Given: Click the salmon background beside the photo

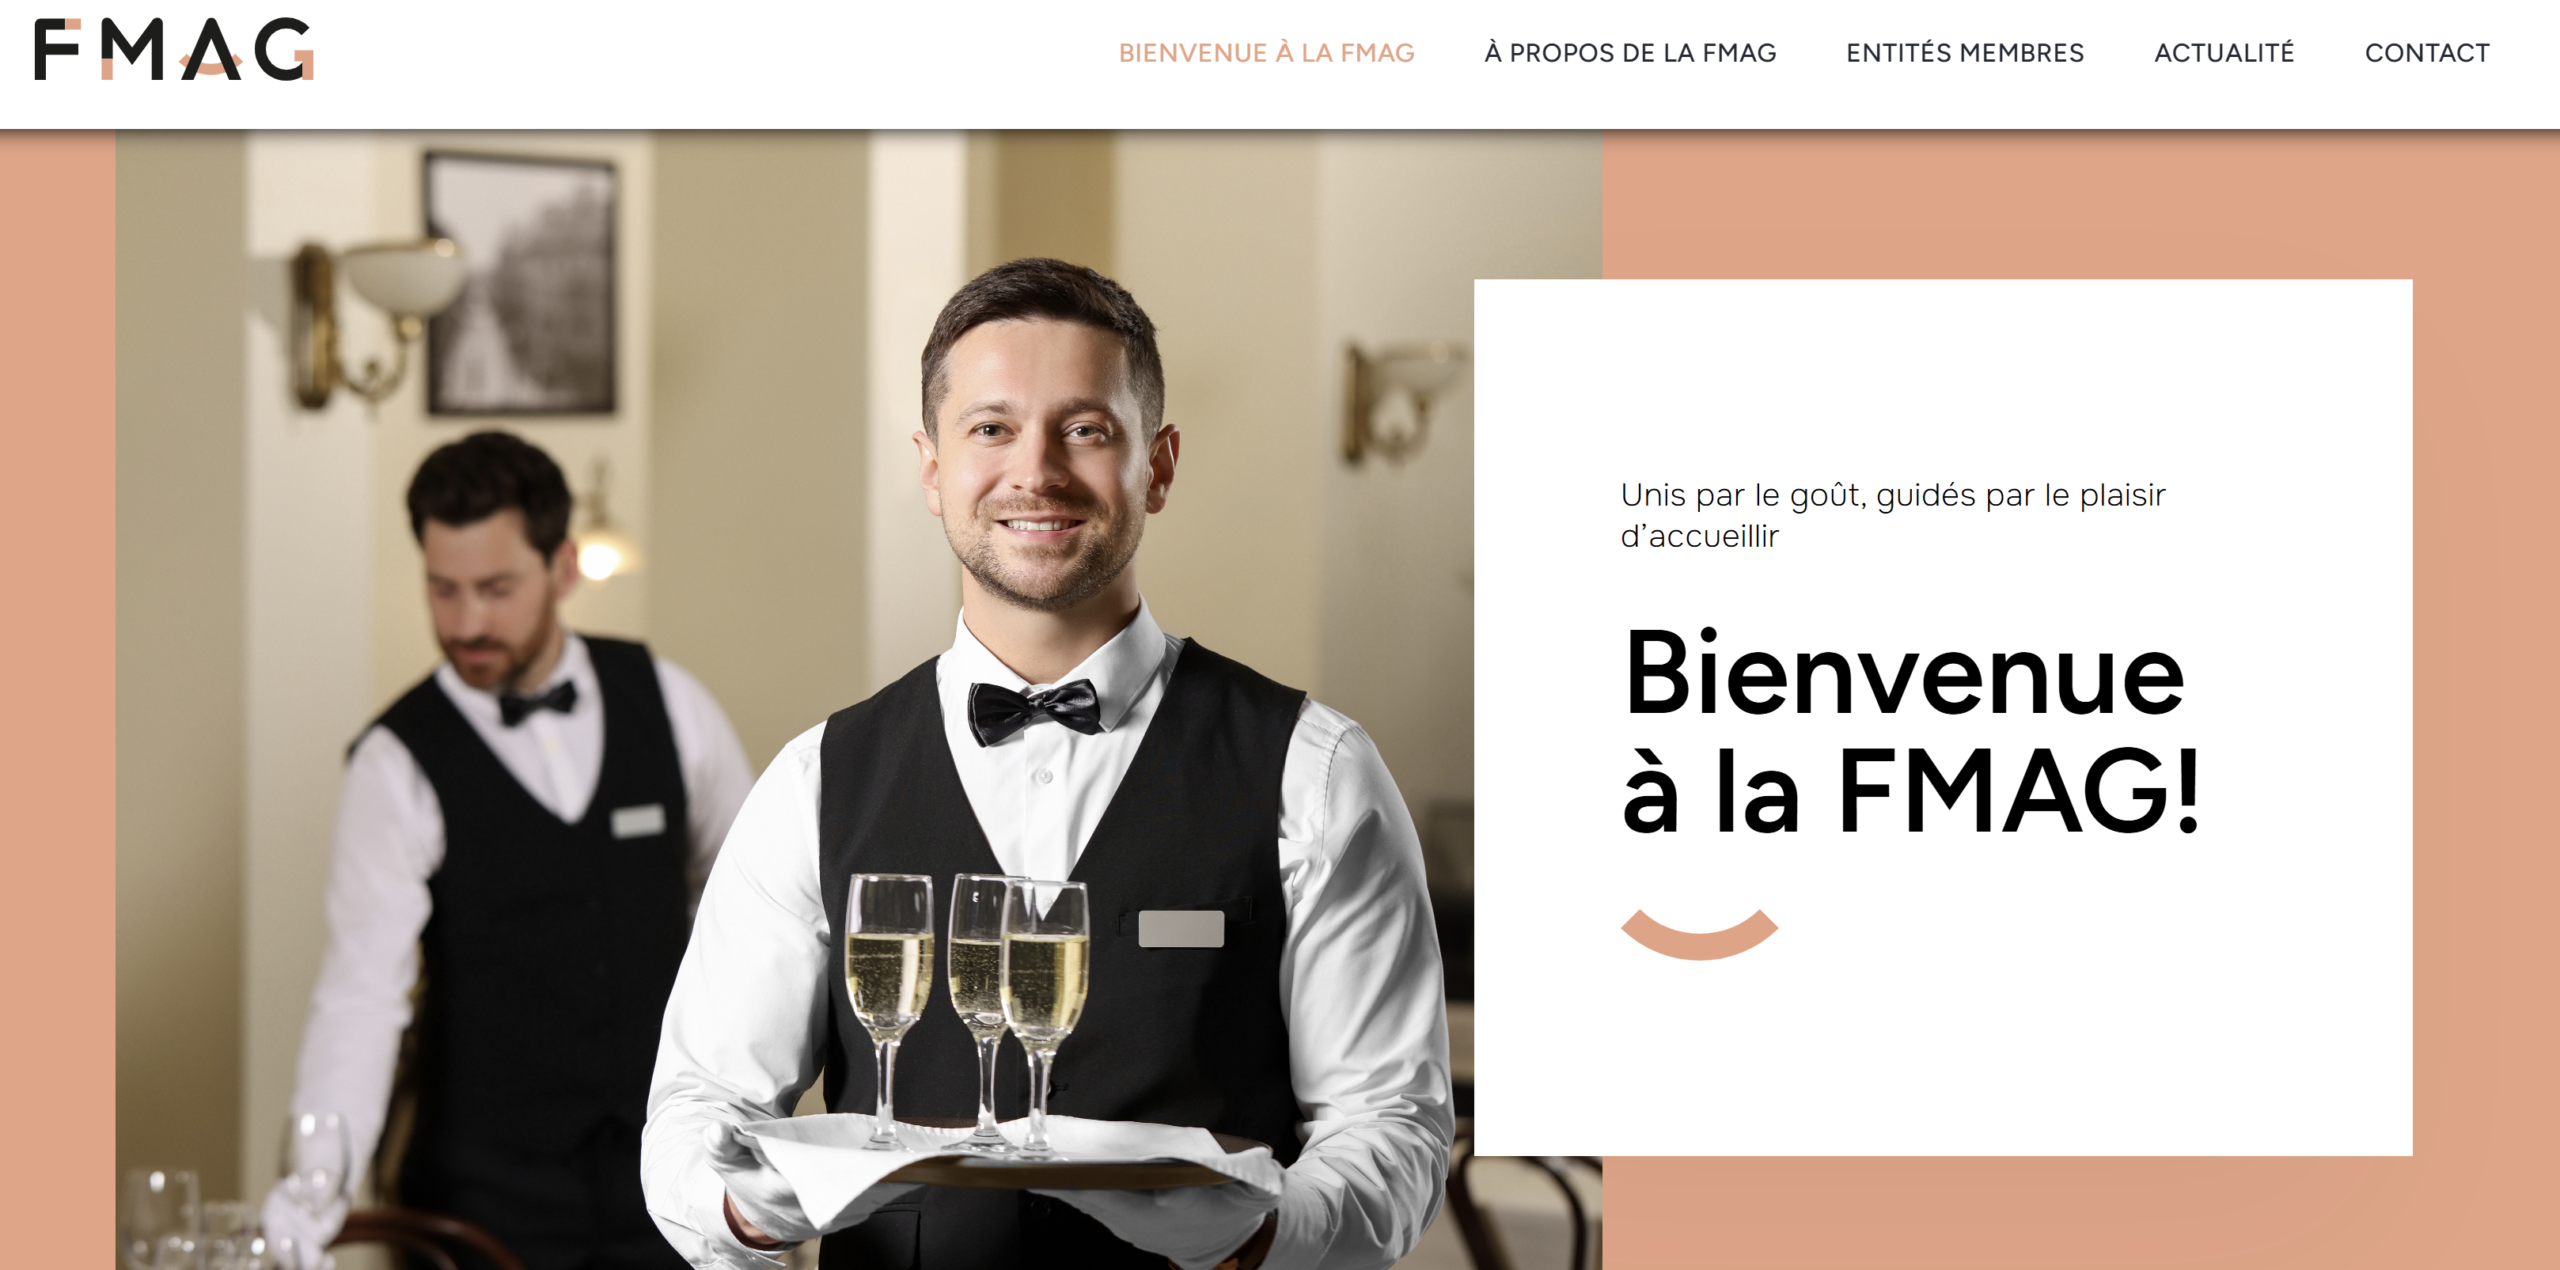Looking at the screenshot, I should tap(57, 700).
